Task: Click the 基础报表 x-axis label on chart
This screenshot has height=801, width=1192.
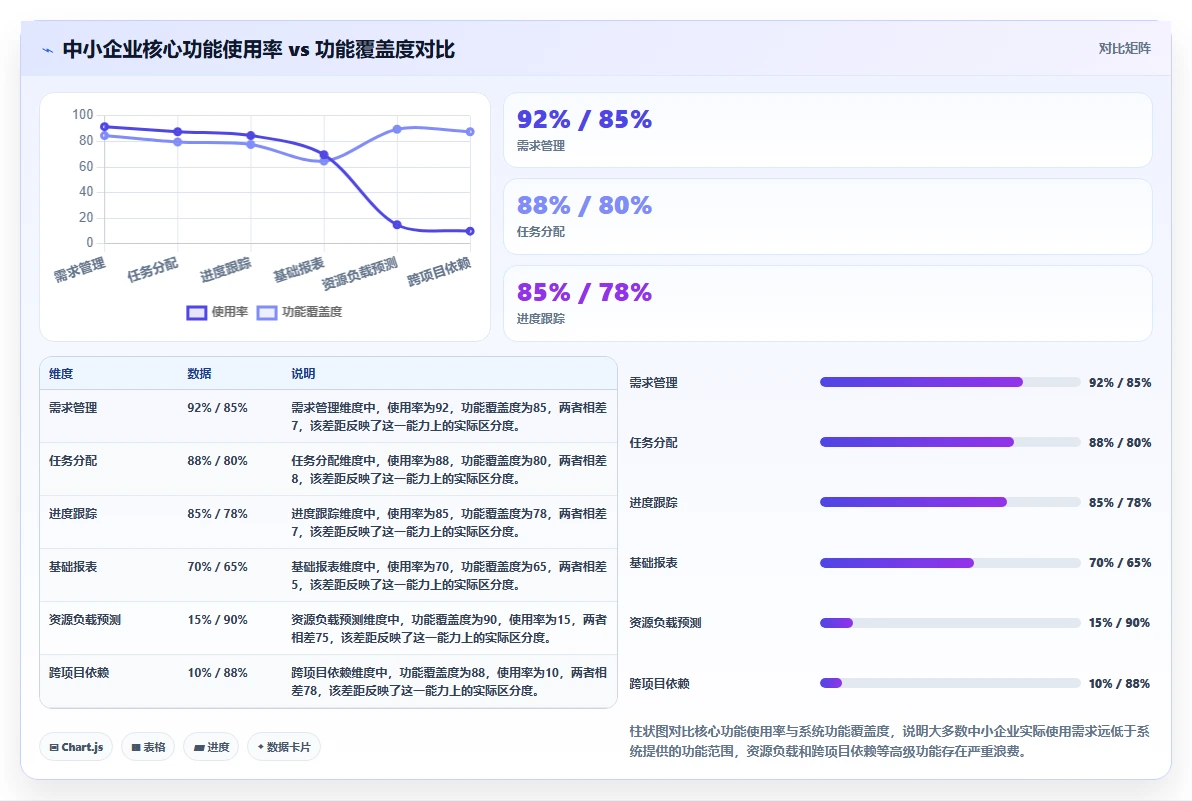Action: [x=299, y=269]
